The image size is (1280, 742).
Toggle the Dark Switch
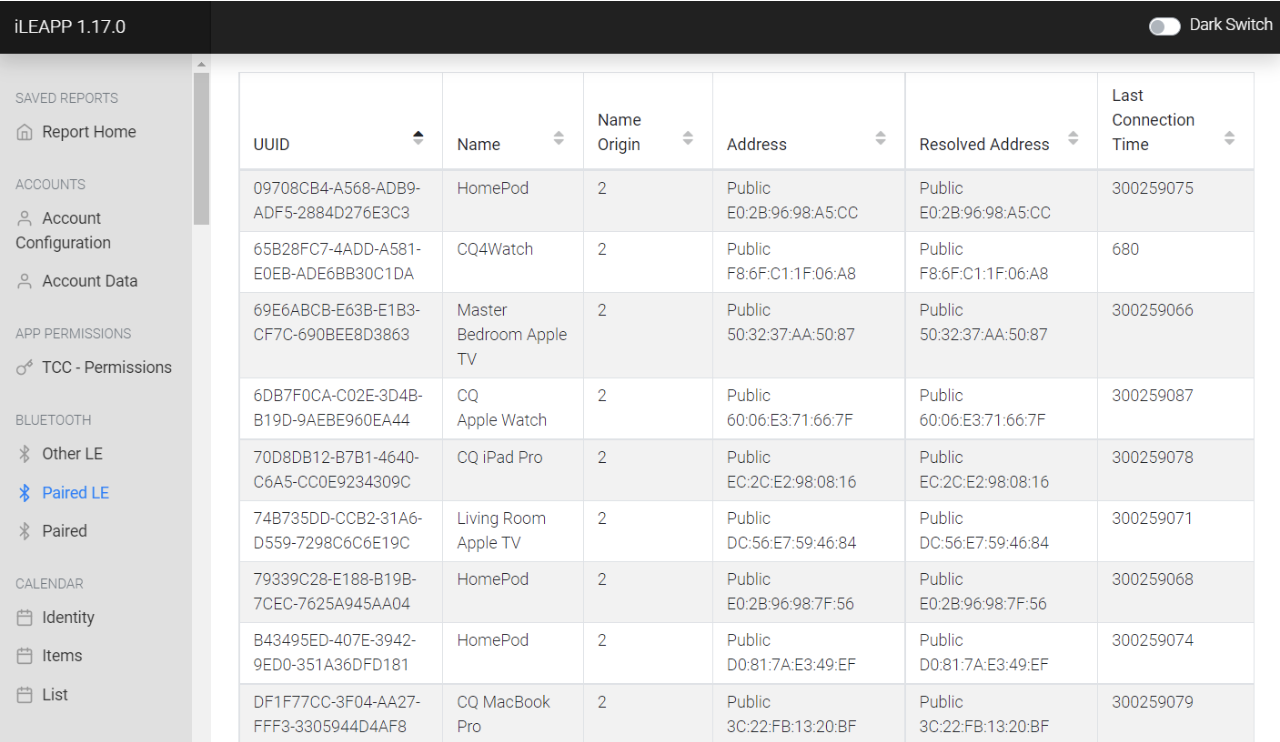pos(1164,26)
